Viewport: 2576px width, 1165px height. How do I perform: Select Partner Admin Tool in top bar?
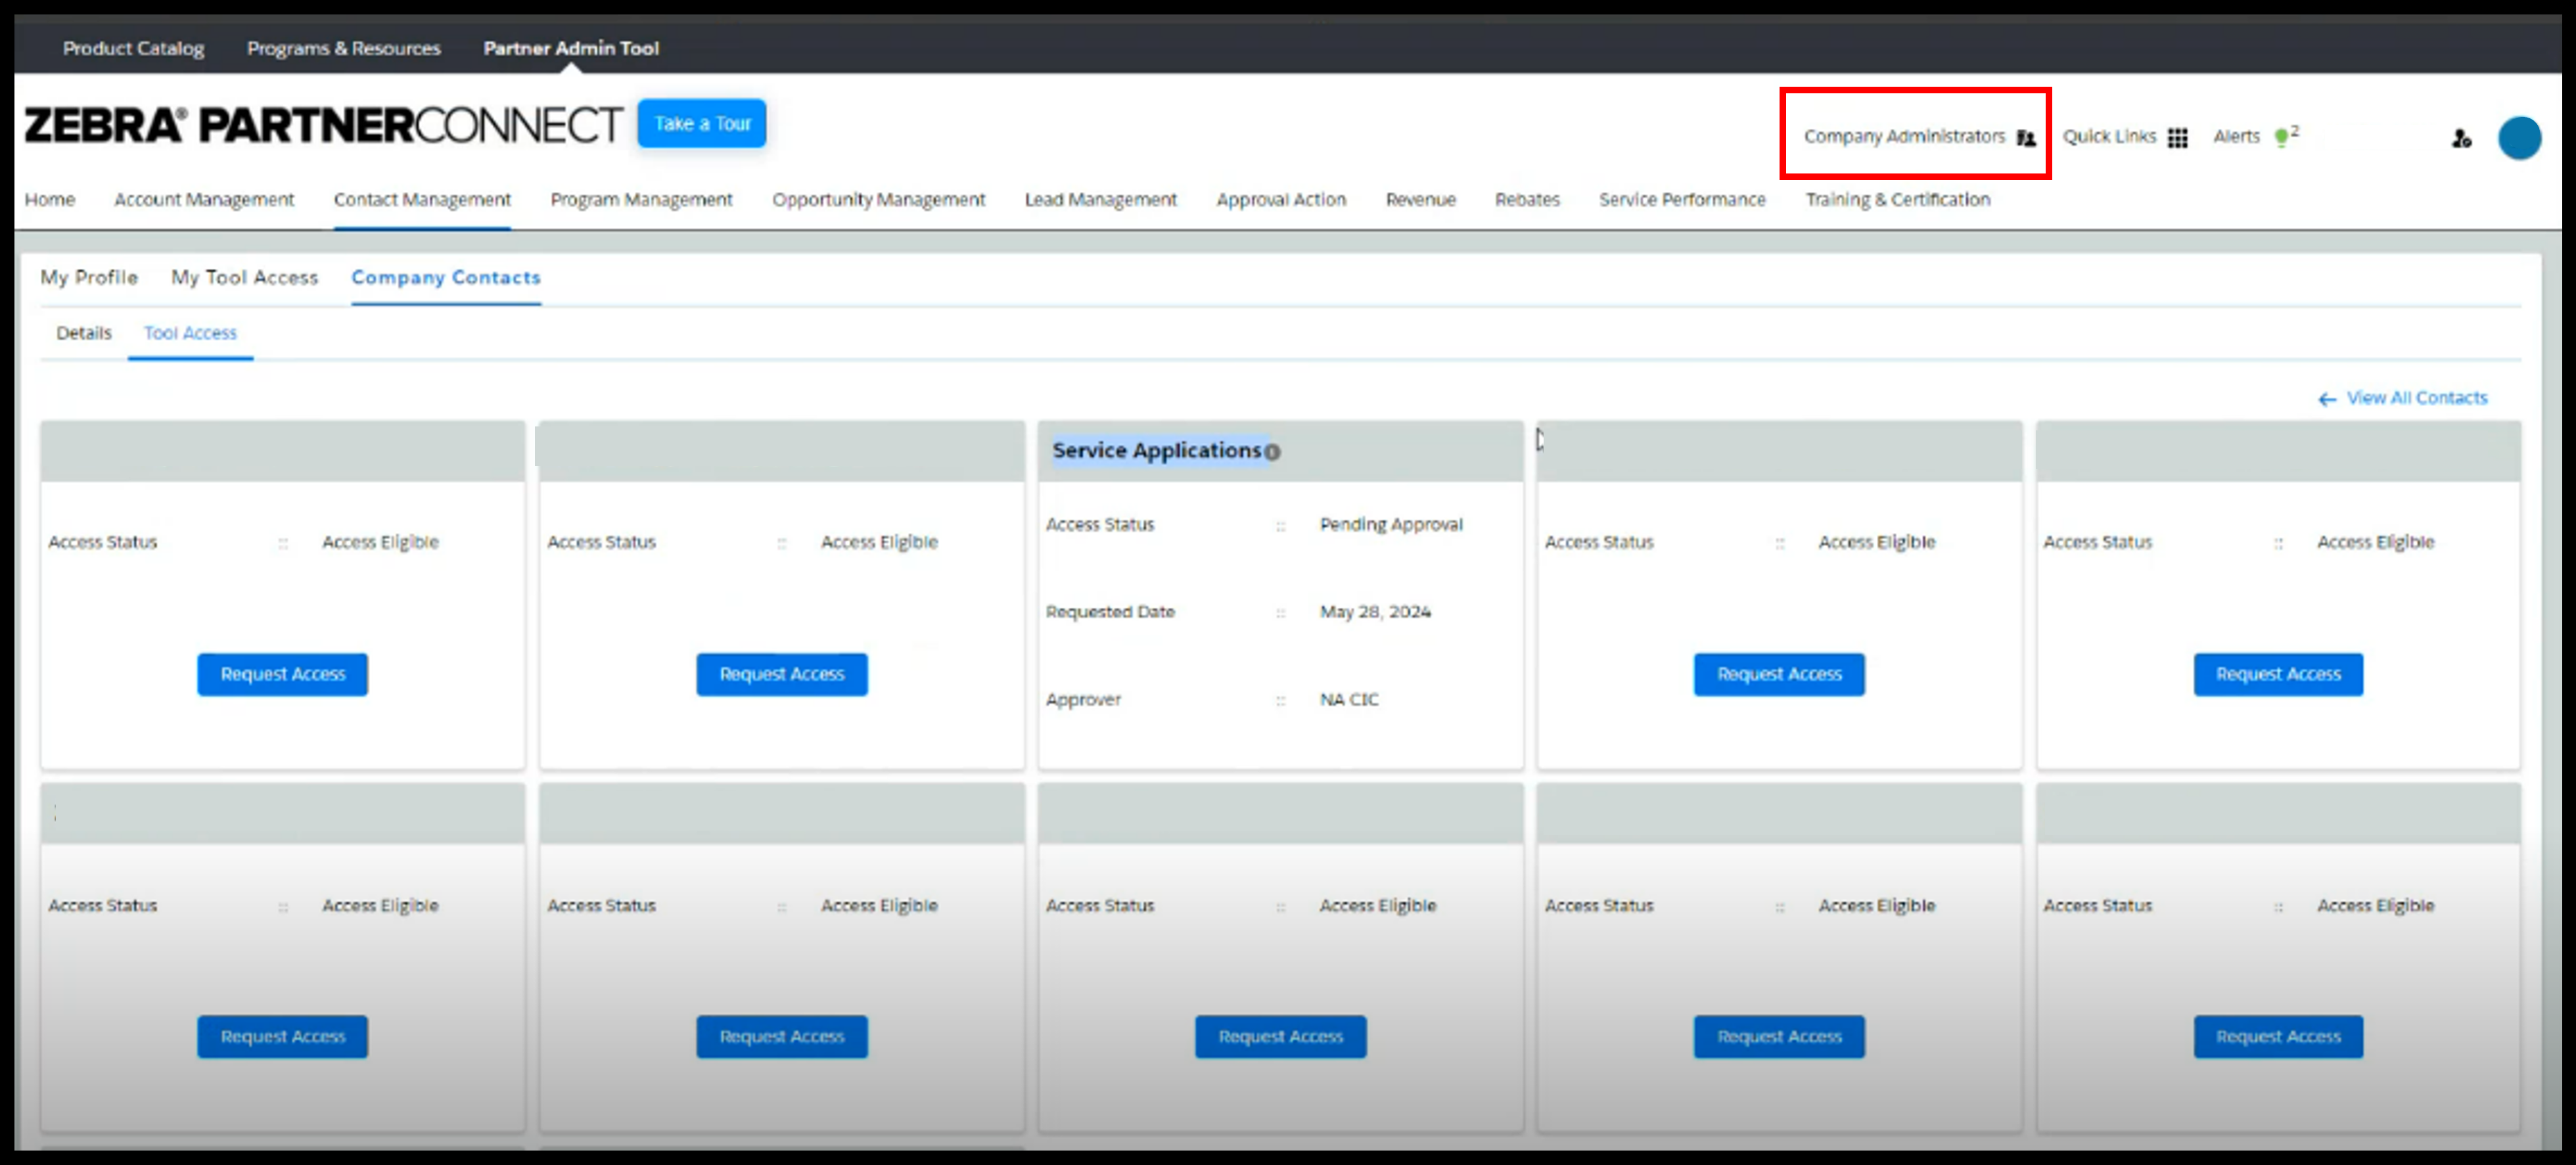point(571,48)
